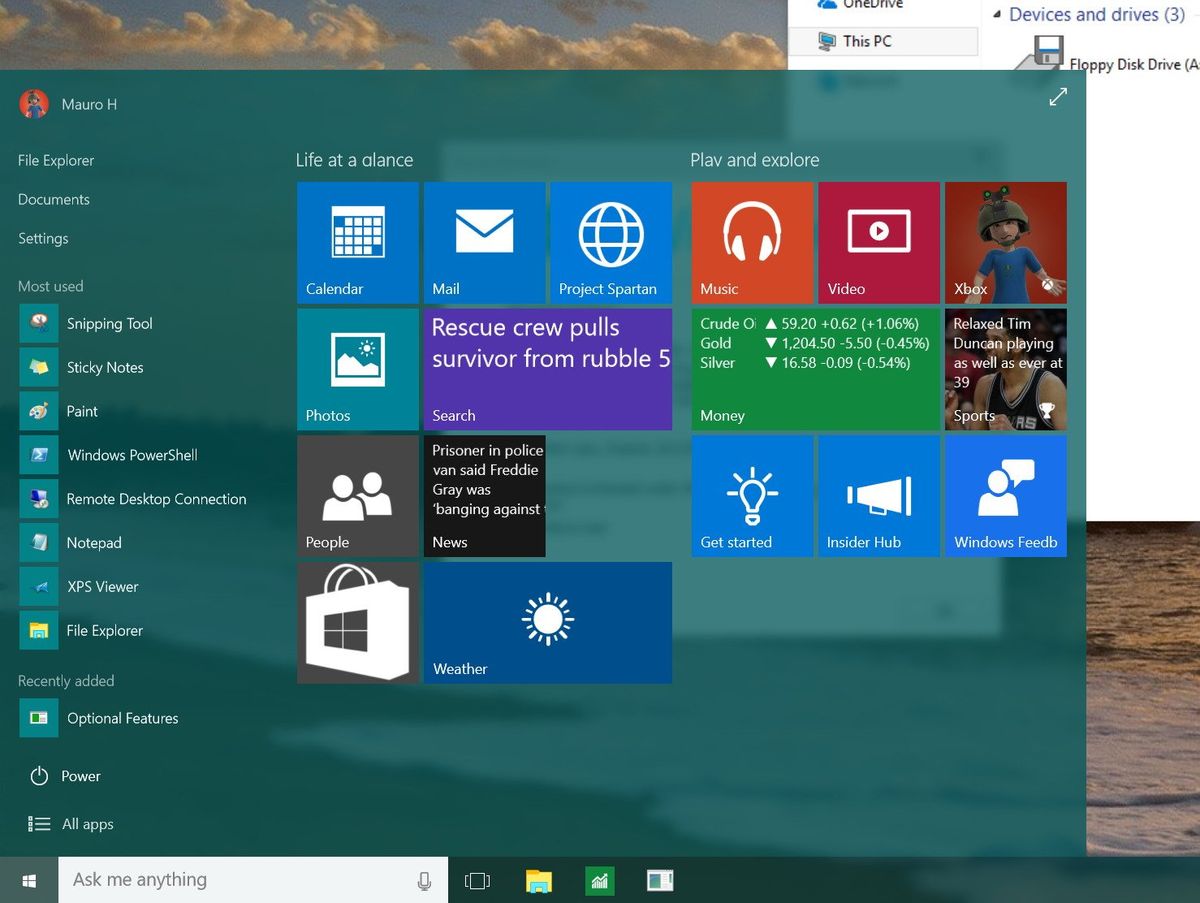This screenshot has height=903, width=1200.
Task: Start Remote Desktop Connection
Action: pyautogui.click(x=155, y=499)
